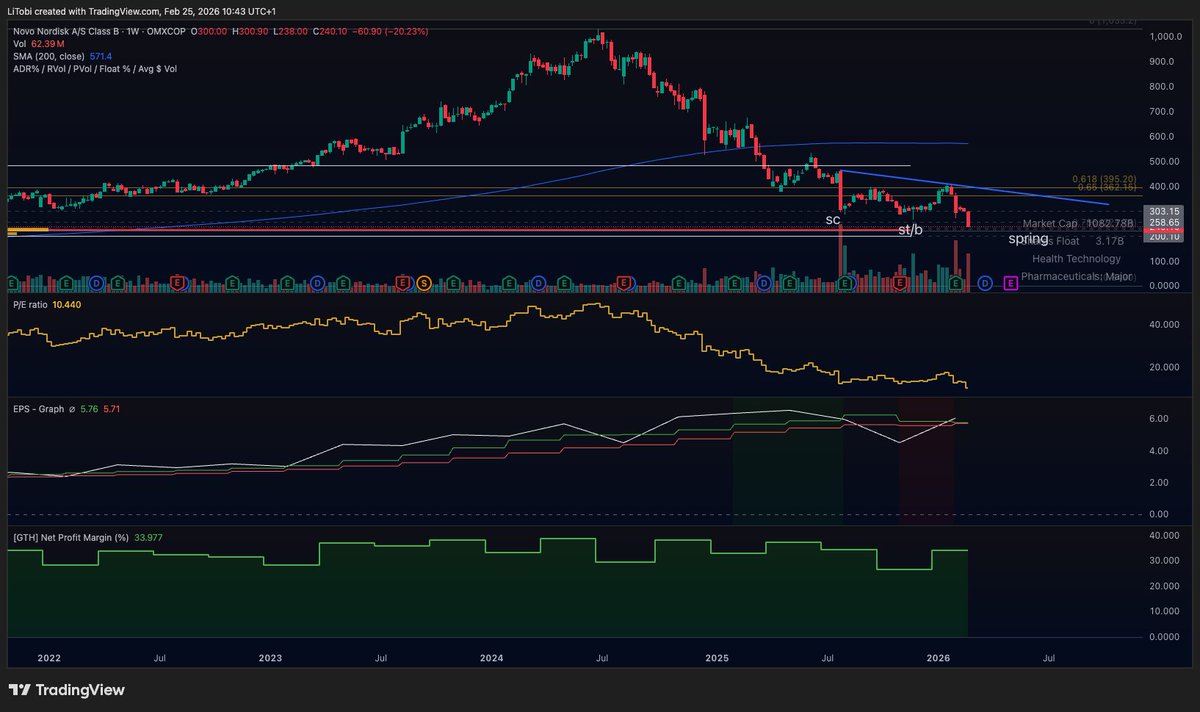Viewport: 1200px width, 712px height.
Task: Click the 571.4 SMA value
Action: [x=101, y=57]
